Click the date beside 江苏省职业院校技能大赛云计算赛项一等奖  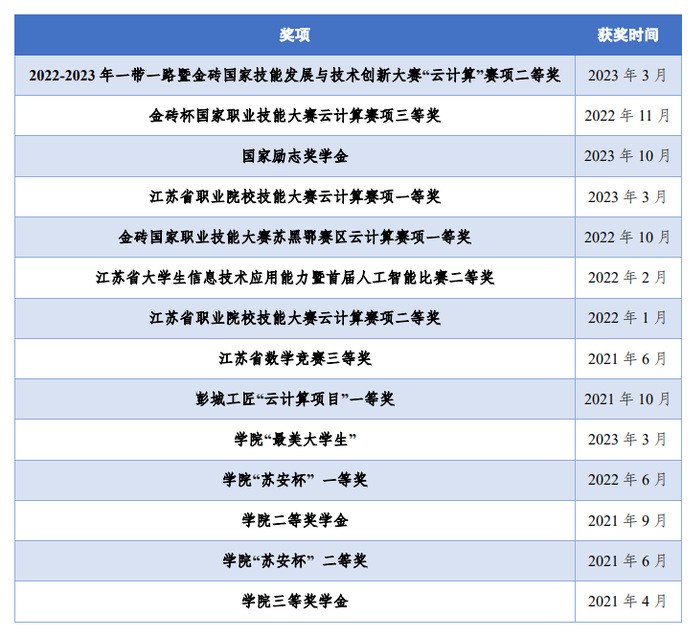click(x=627, y=197)
